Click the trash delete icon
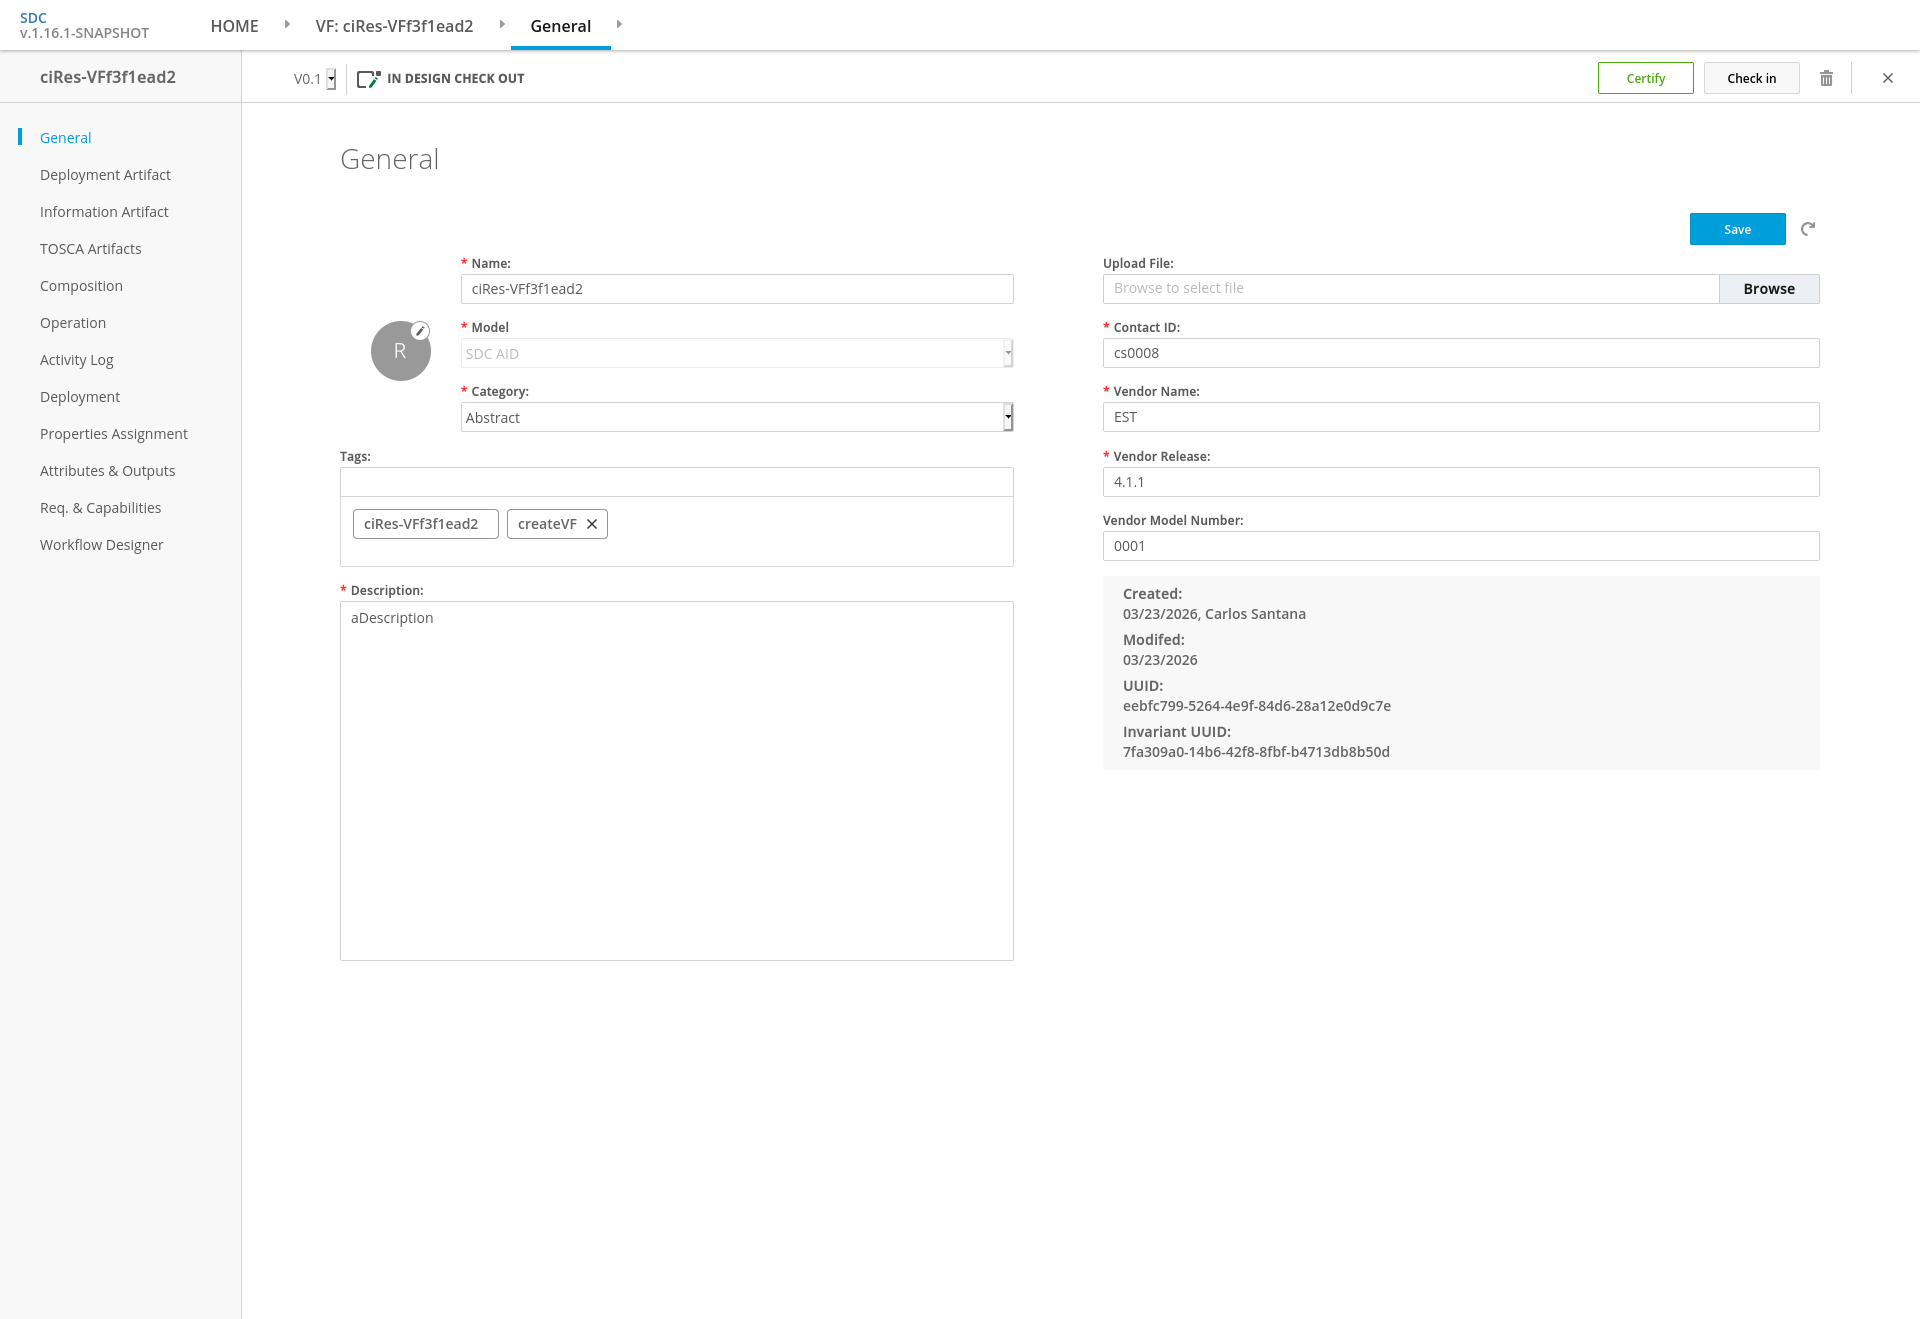The width and height of the screenshot is (1920, 1319). pos(1826,78)
